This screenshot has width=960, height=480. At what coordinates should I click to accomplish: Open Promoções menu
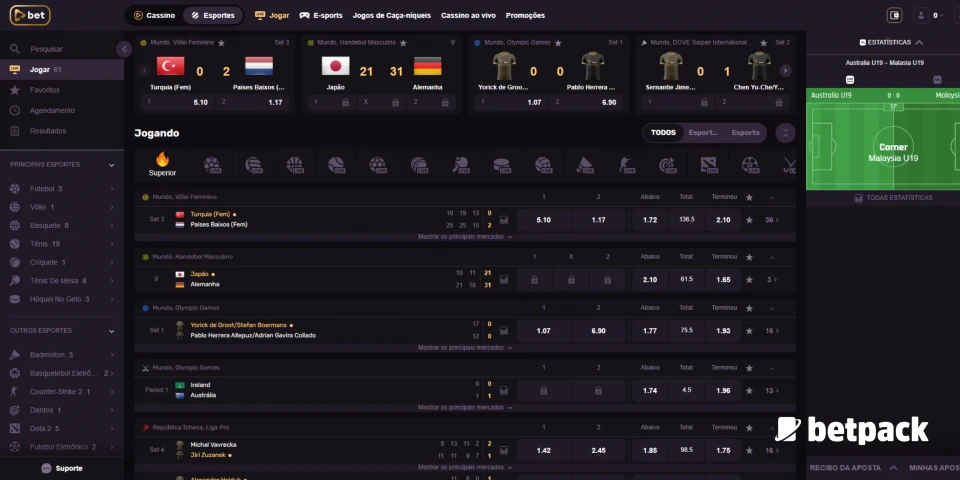[525, 15]
